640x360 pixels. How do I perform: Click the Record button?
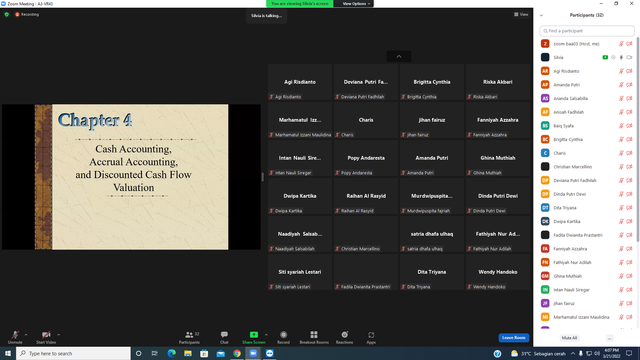pos(283,337)
